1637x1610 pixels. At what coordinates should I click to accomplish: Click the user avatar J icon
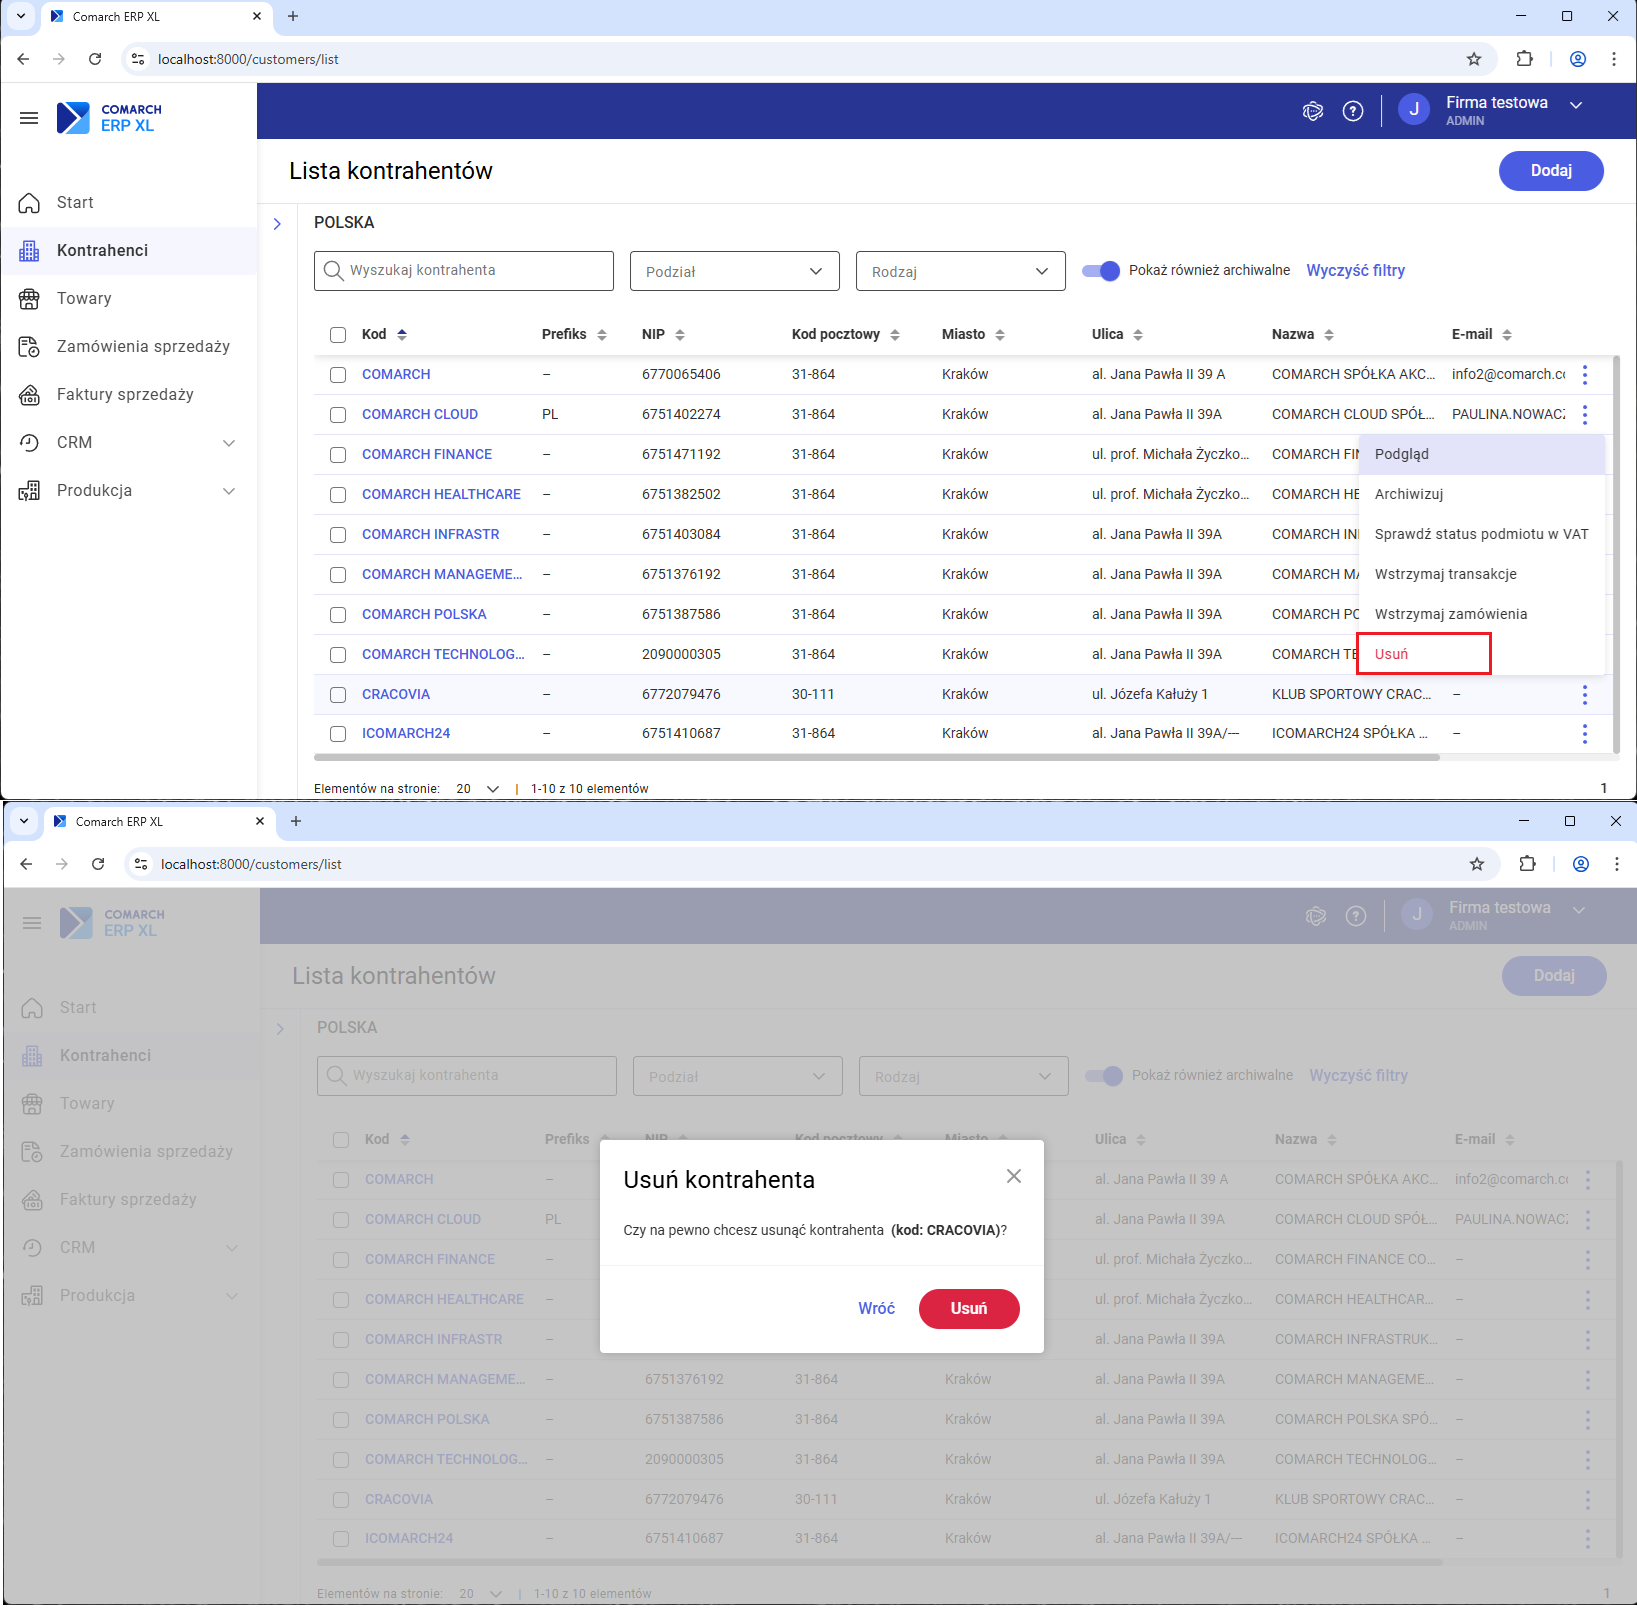(1413, 110)
